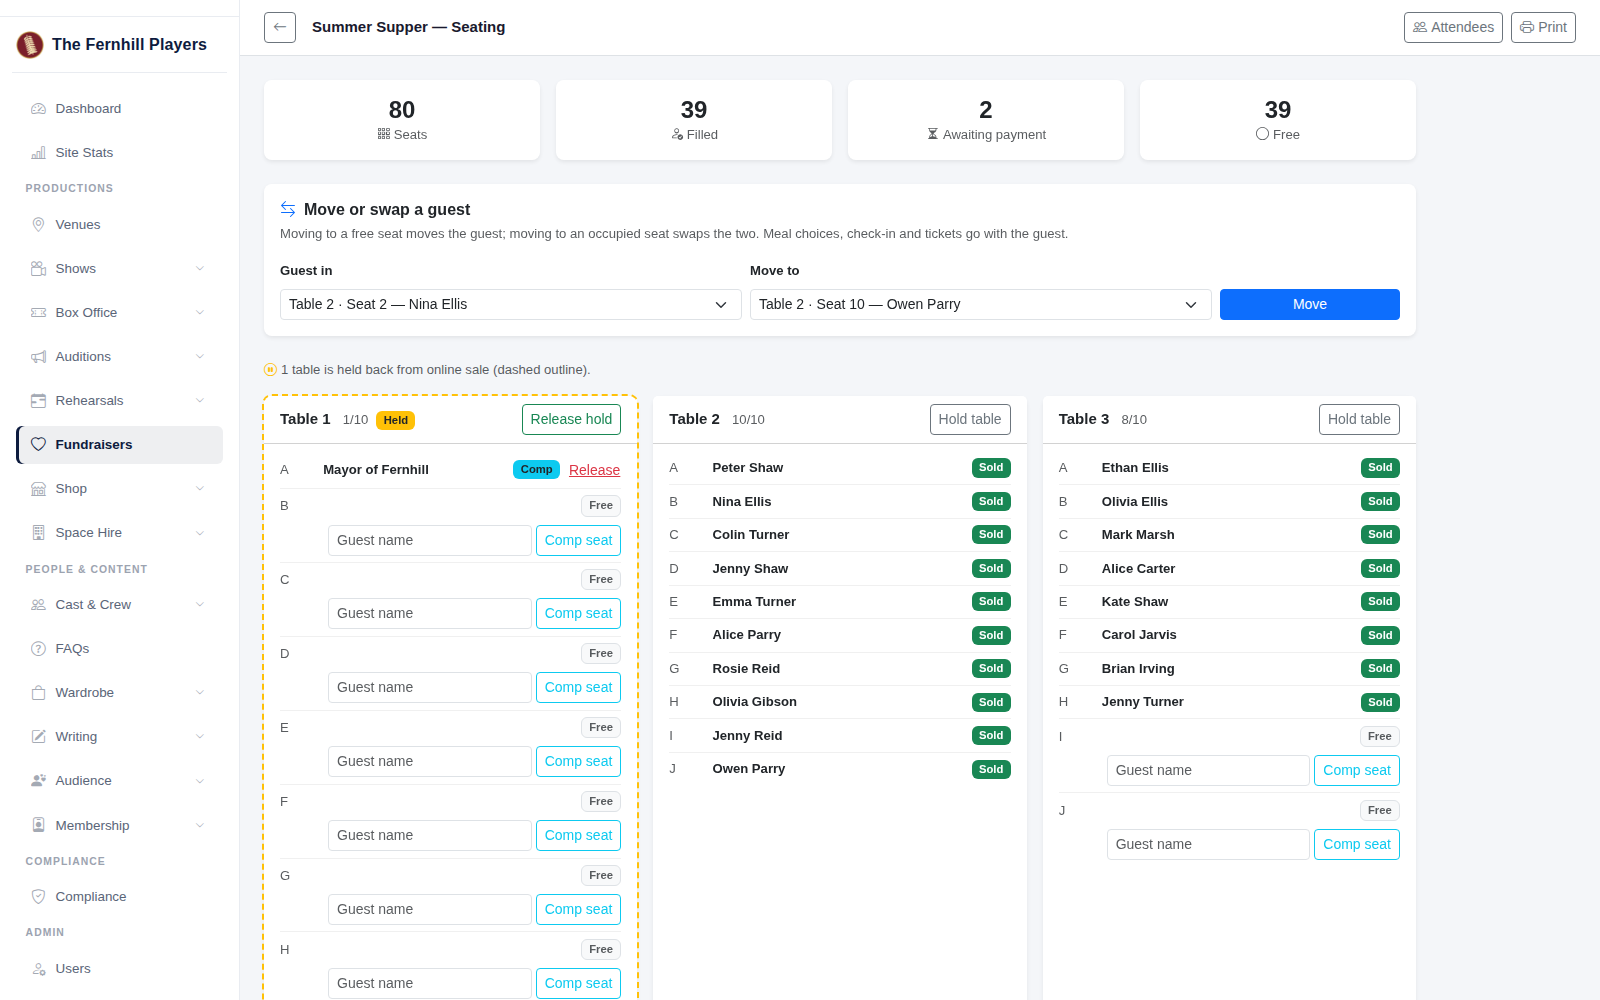Click the back arrow button
Image resolution: width=1600 pixels, height=1000 pixels.
click(280, 27)
